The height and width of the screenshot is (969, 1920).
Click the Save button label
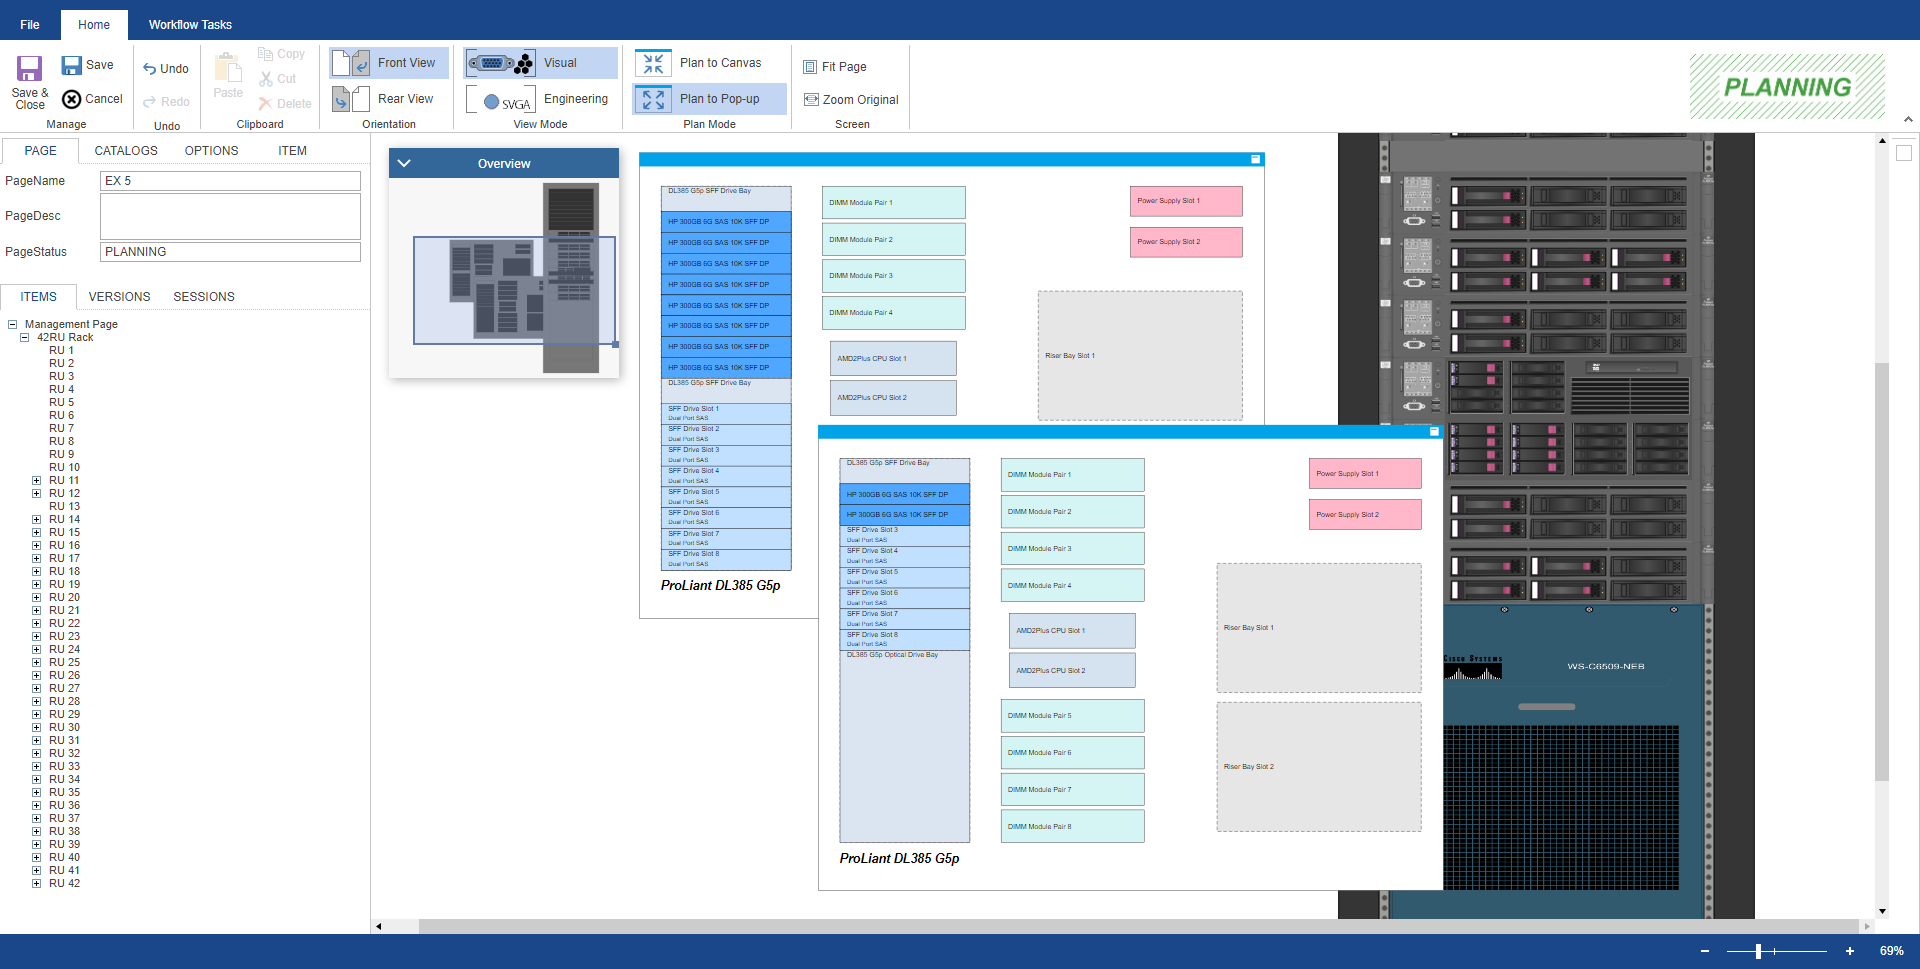(100, 65)
